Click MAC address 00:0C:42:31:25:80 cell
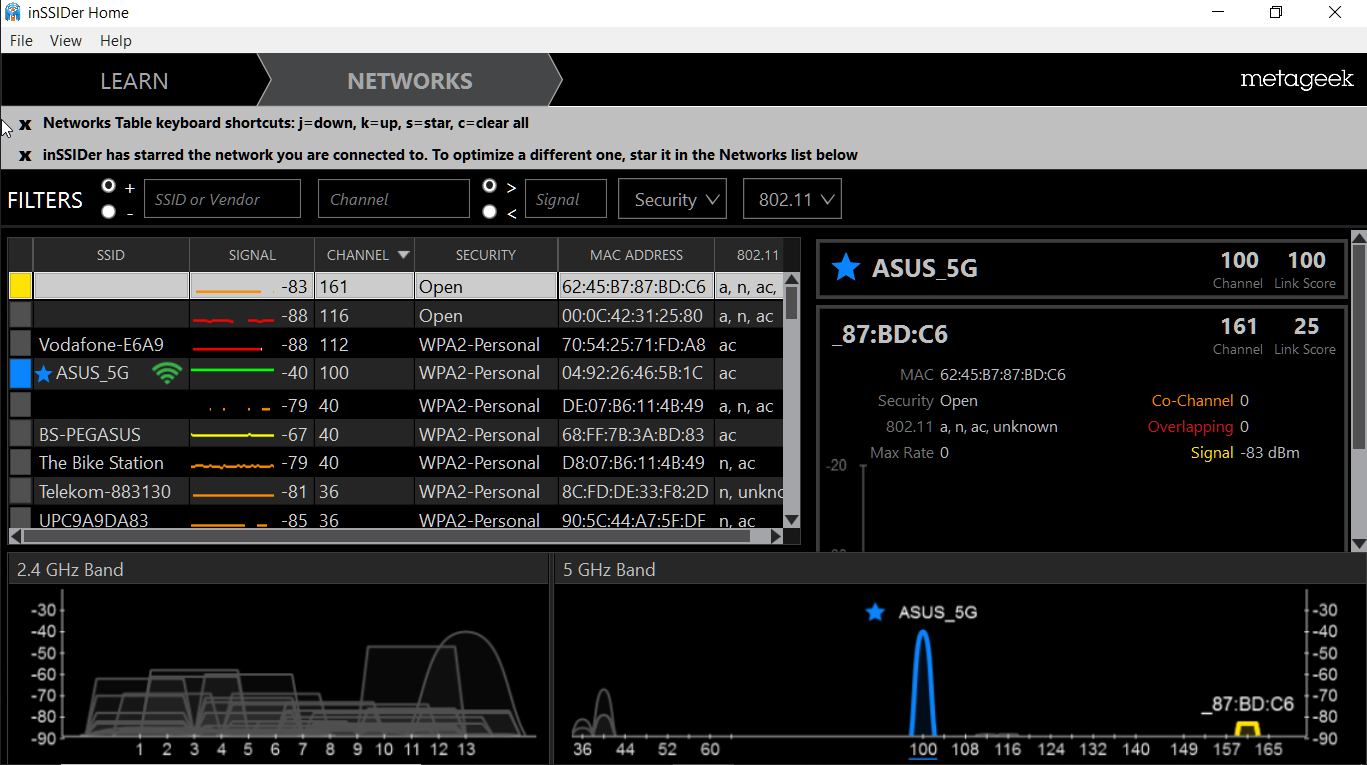1367x765 pixels. coord(636,316)
